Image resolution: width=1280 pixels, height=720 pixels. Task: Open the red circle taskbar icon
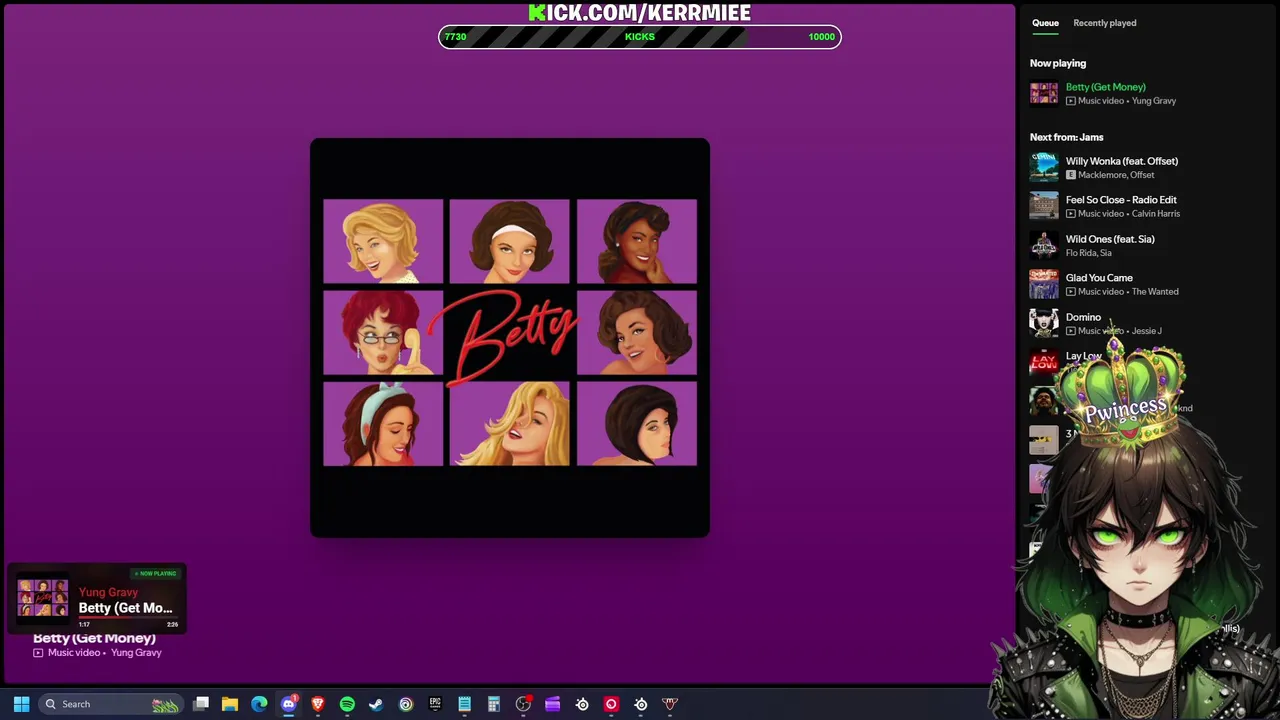611,704
